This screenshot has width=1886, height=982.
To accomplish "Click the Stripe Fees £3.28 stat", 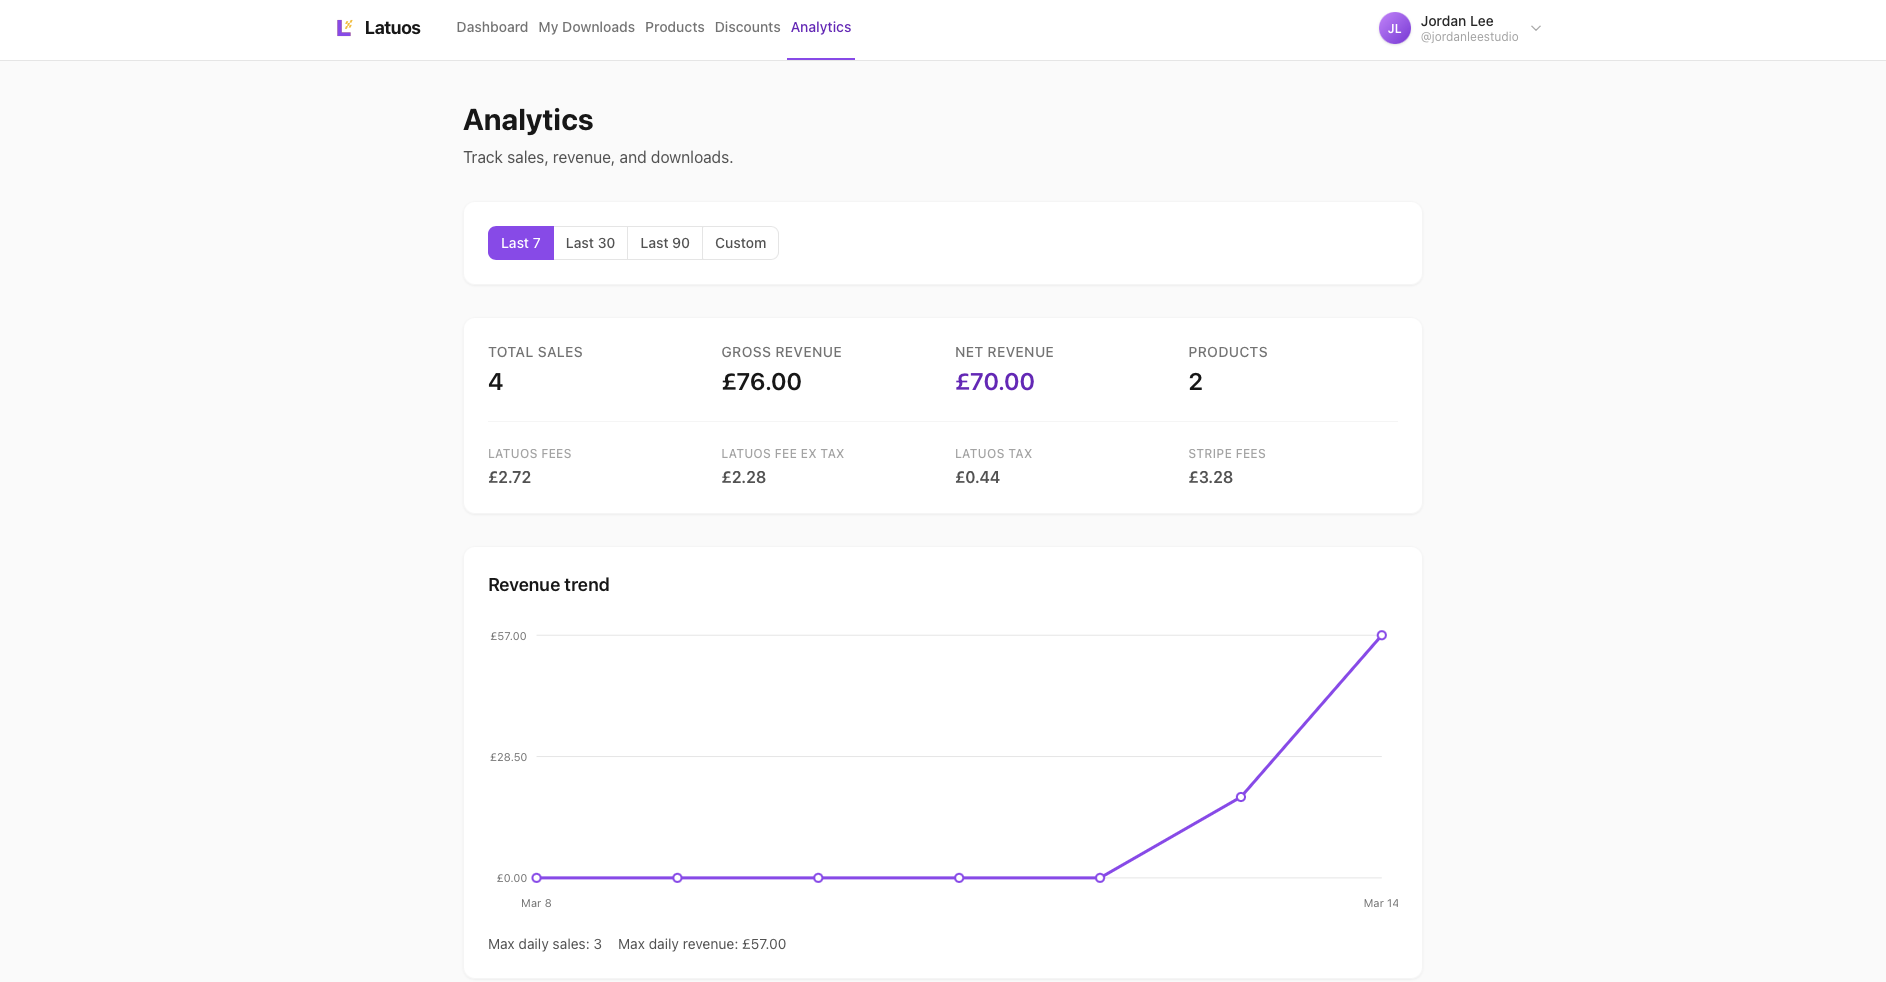I will pyautogui.click(x=1210, y=478).
